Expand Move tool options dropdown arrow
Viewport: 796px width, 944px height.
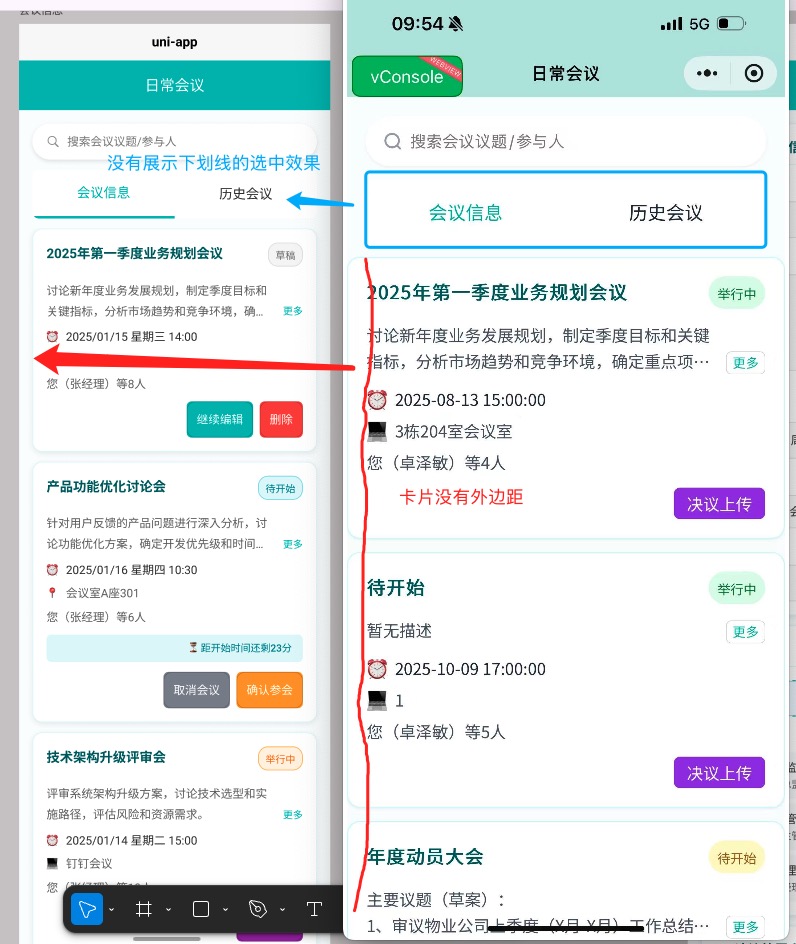111,910
